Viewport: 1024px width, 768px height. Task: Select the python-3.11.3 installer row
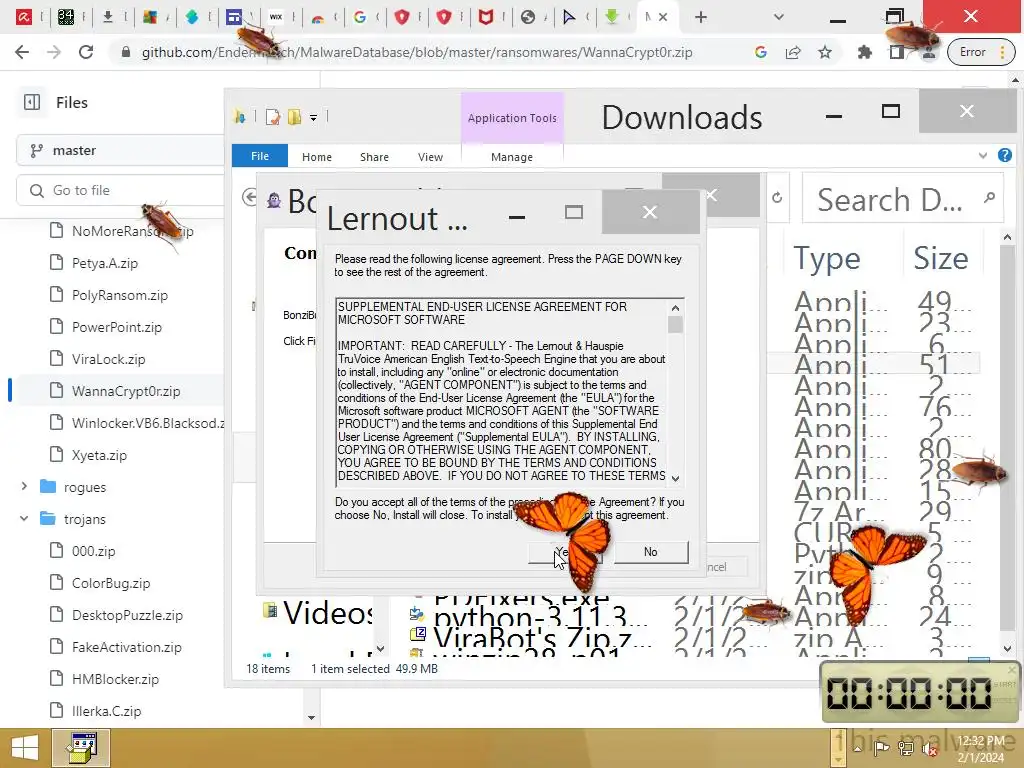[x=530, y=616]
